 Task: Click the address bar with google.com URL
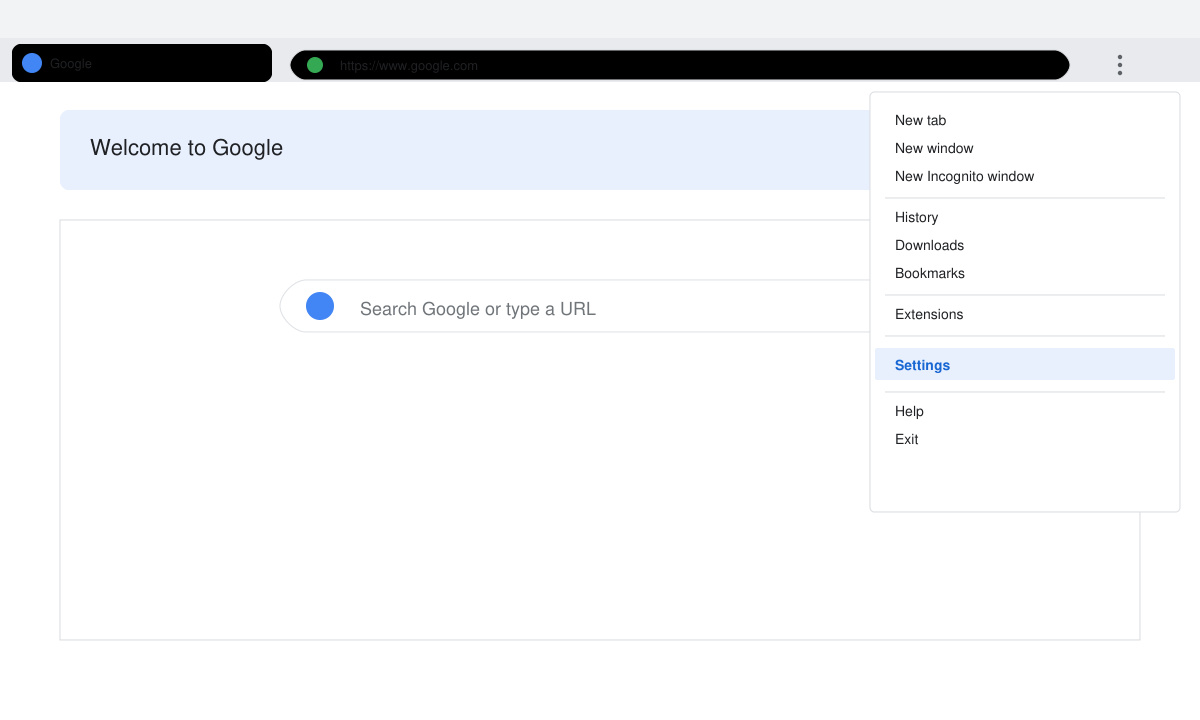pyautogui.click(x=680, y=65)
